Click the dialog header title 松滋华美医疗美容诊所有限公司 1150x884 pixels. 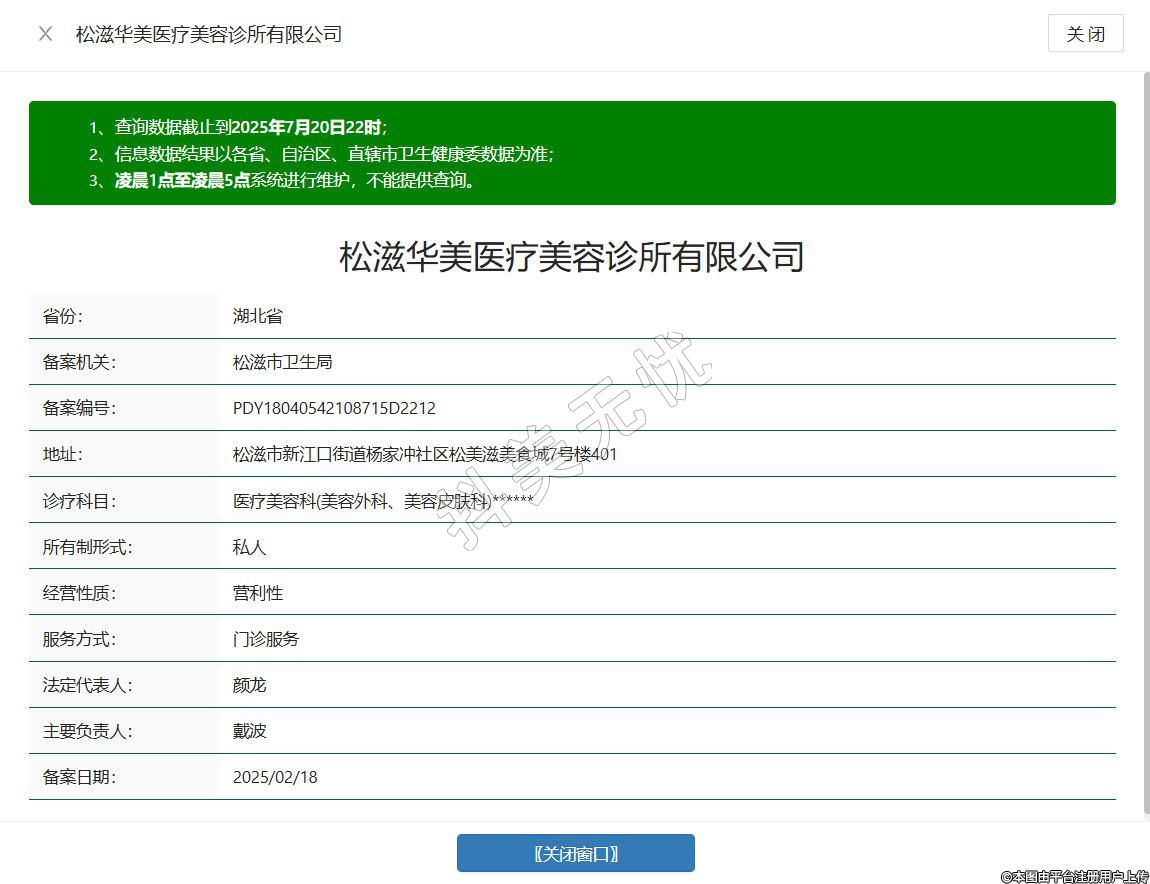(x=209, y=34)
